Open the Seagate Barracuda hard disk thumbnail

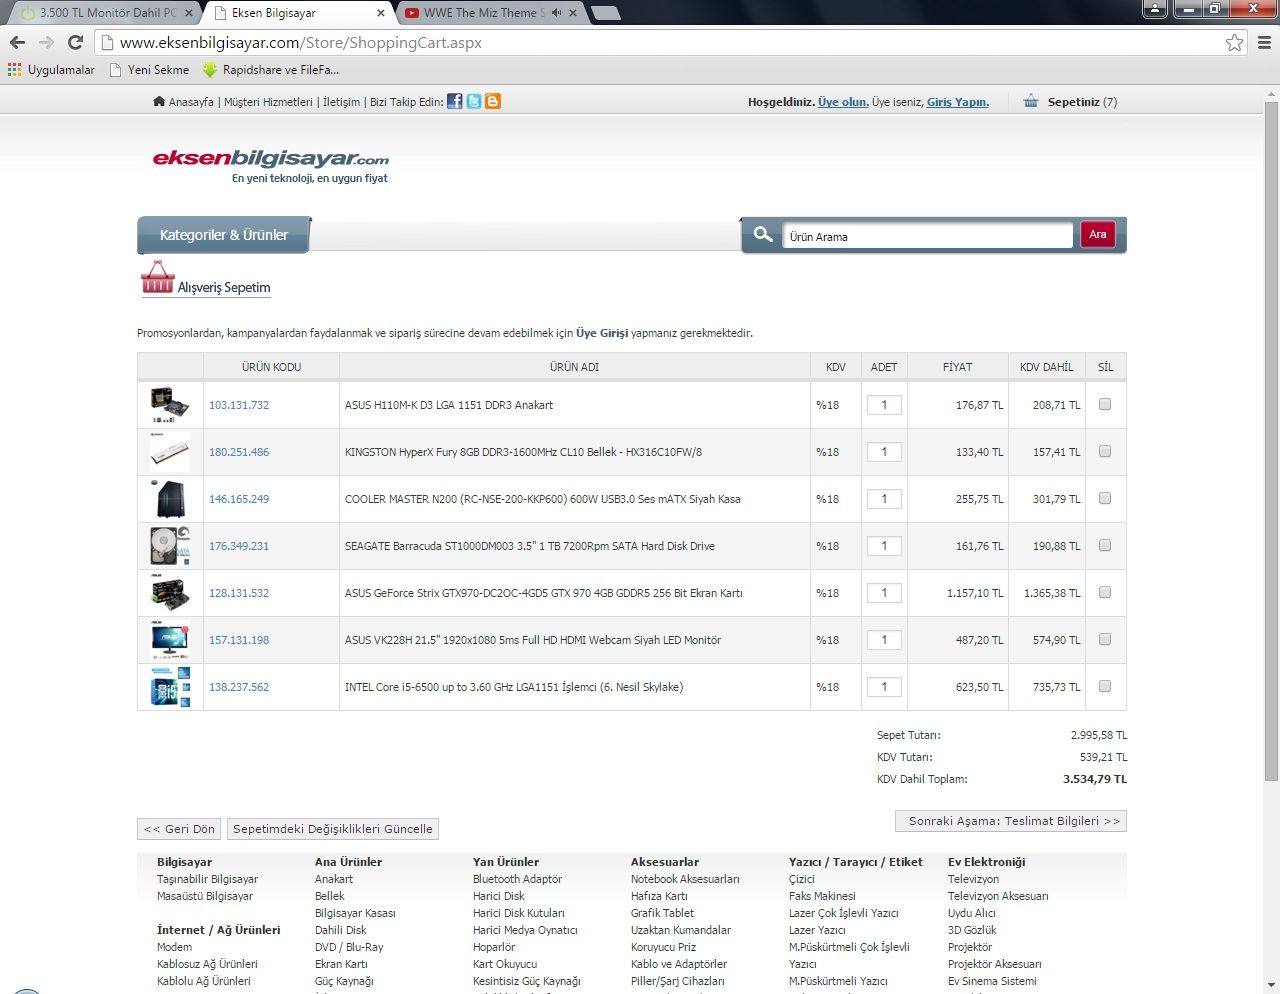click(170, 546)
